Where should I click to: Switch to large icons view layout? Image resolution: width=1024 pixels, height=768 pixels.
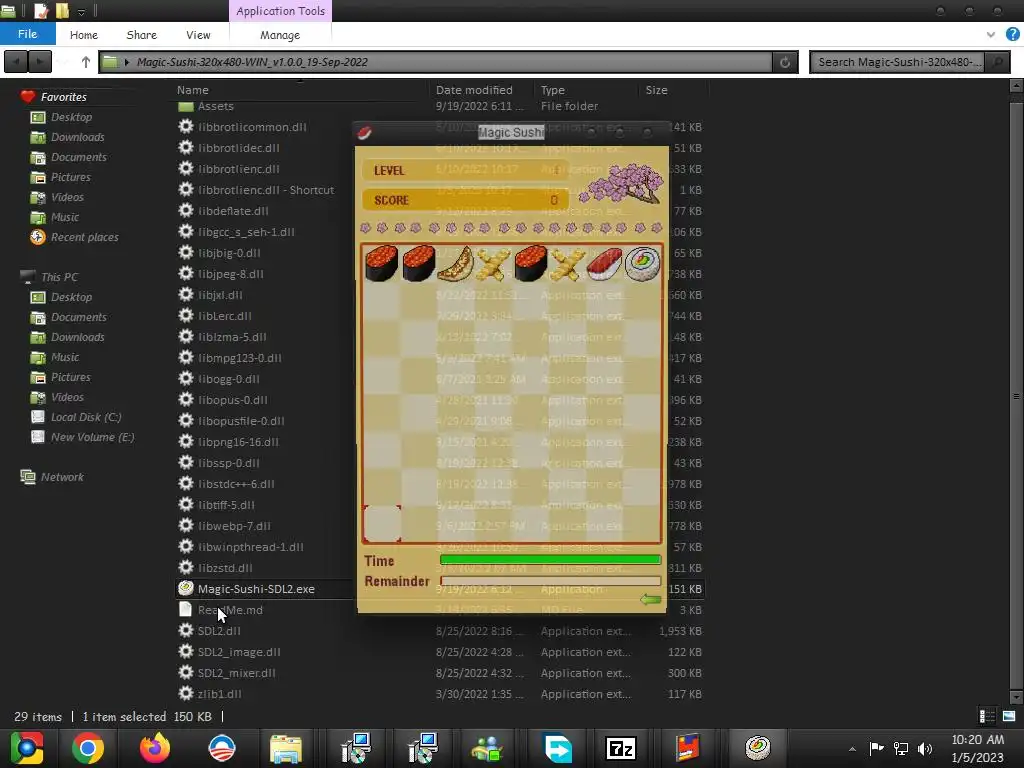point(1009,716)
